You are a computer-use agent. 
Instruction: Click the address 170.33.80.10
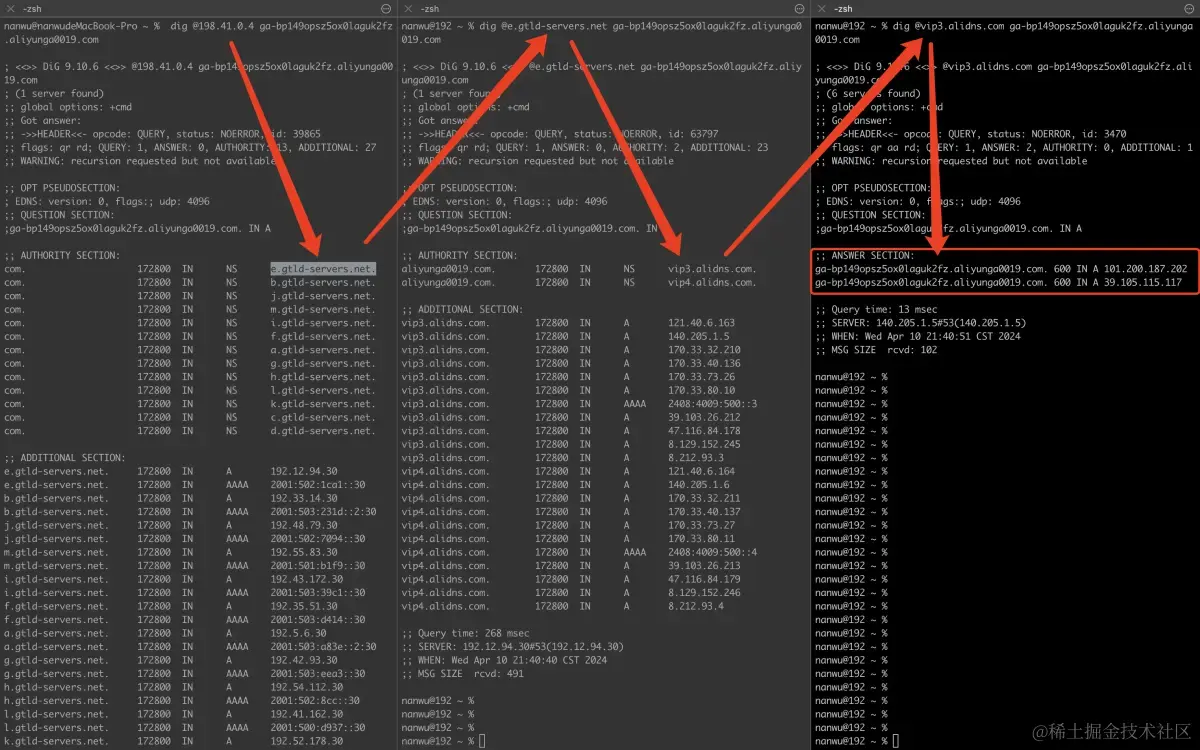tap(701, 390)
